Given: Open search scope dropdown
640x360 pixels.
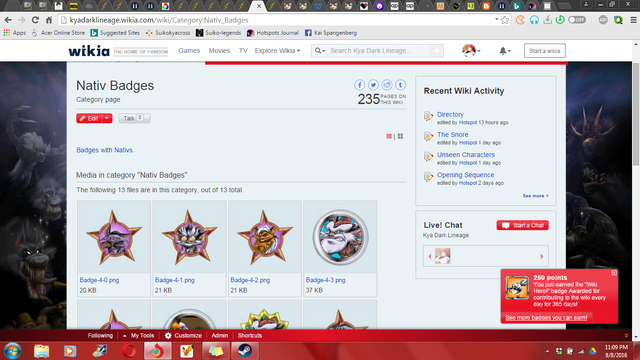Looking at the screenshot, I should tap(320, 51).
